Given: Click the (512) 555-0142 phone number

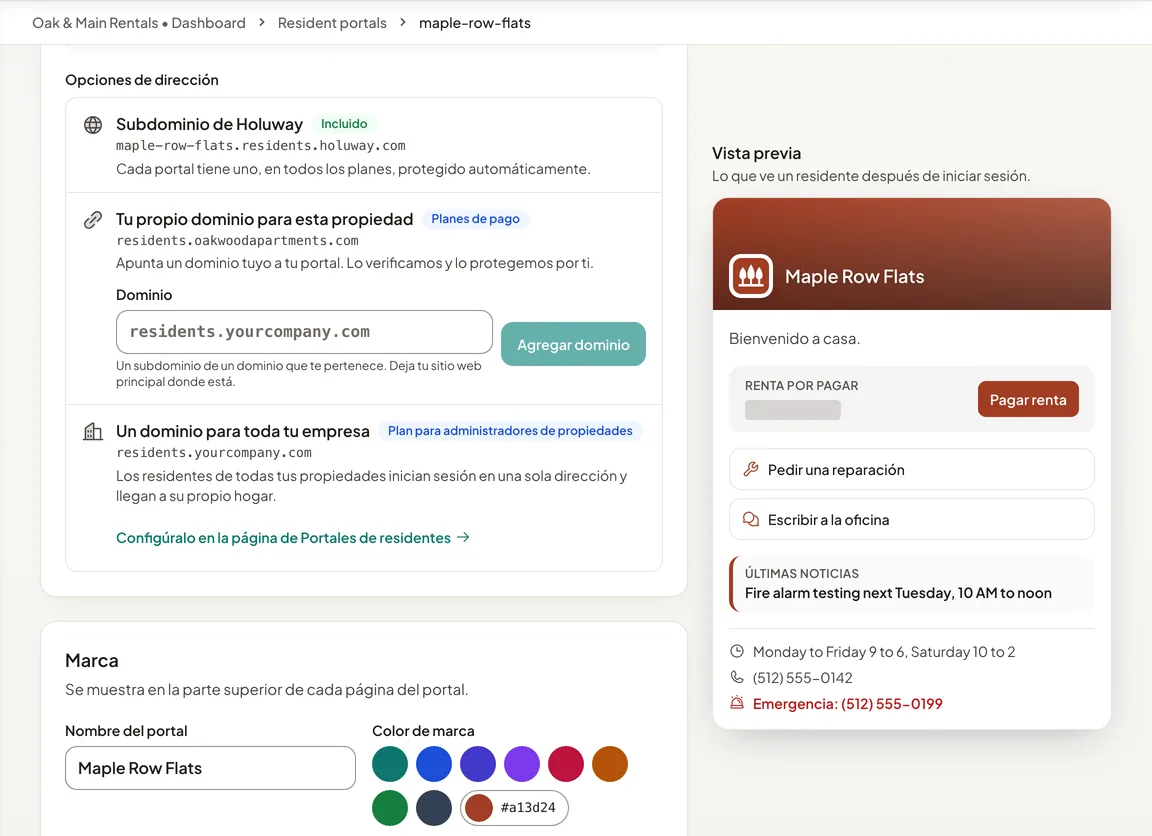Looking at the screenshot, I should click(x=802, y=677).
